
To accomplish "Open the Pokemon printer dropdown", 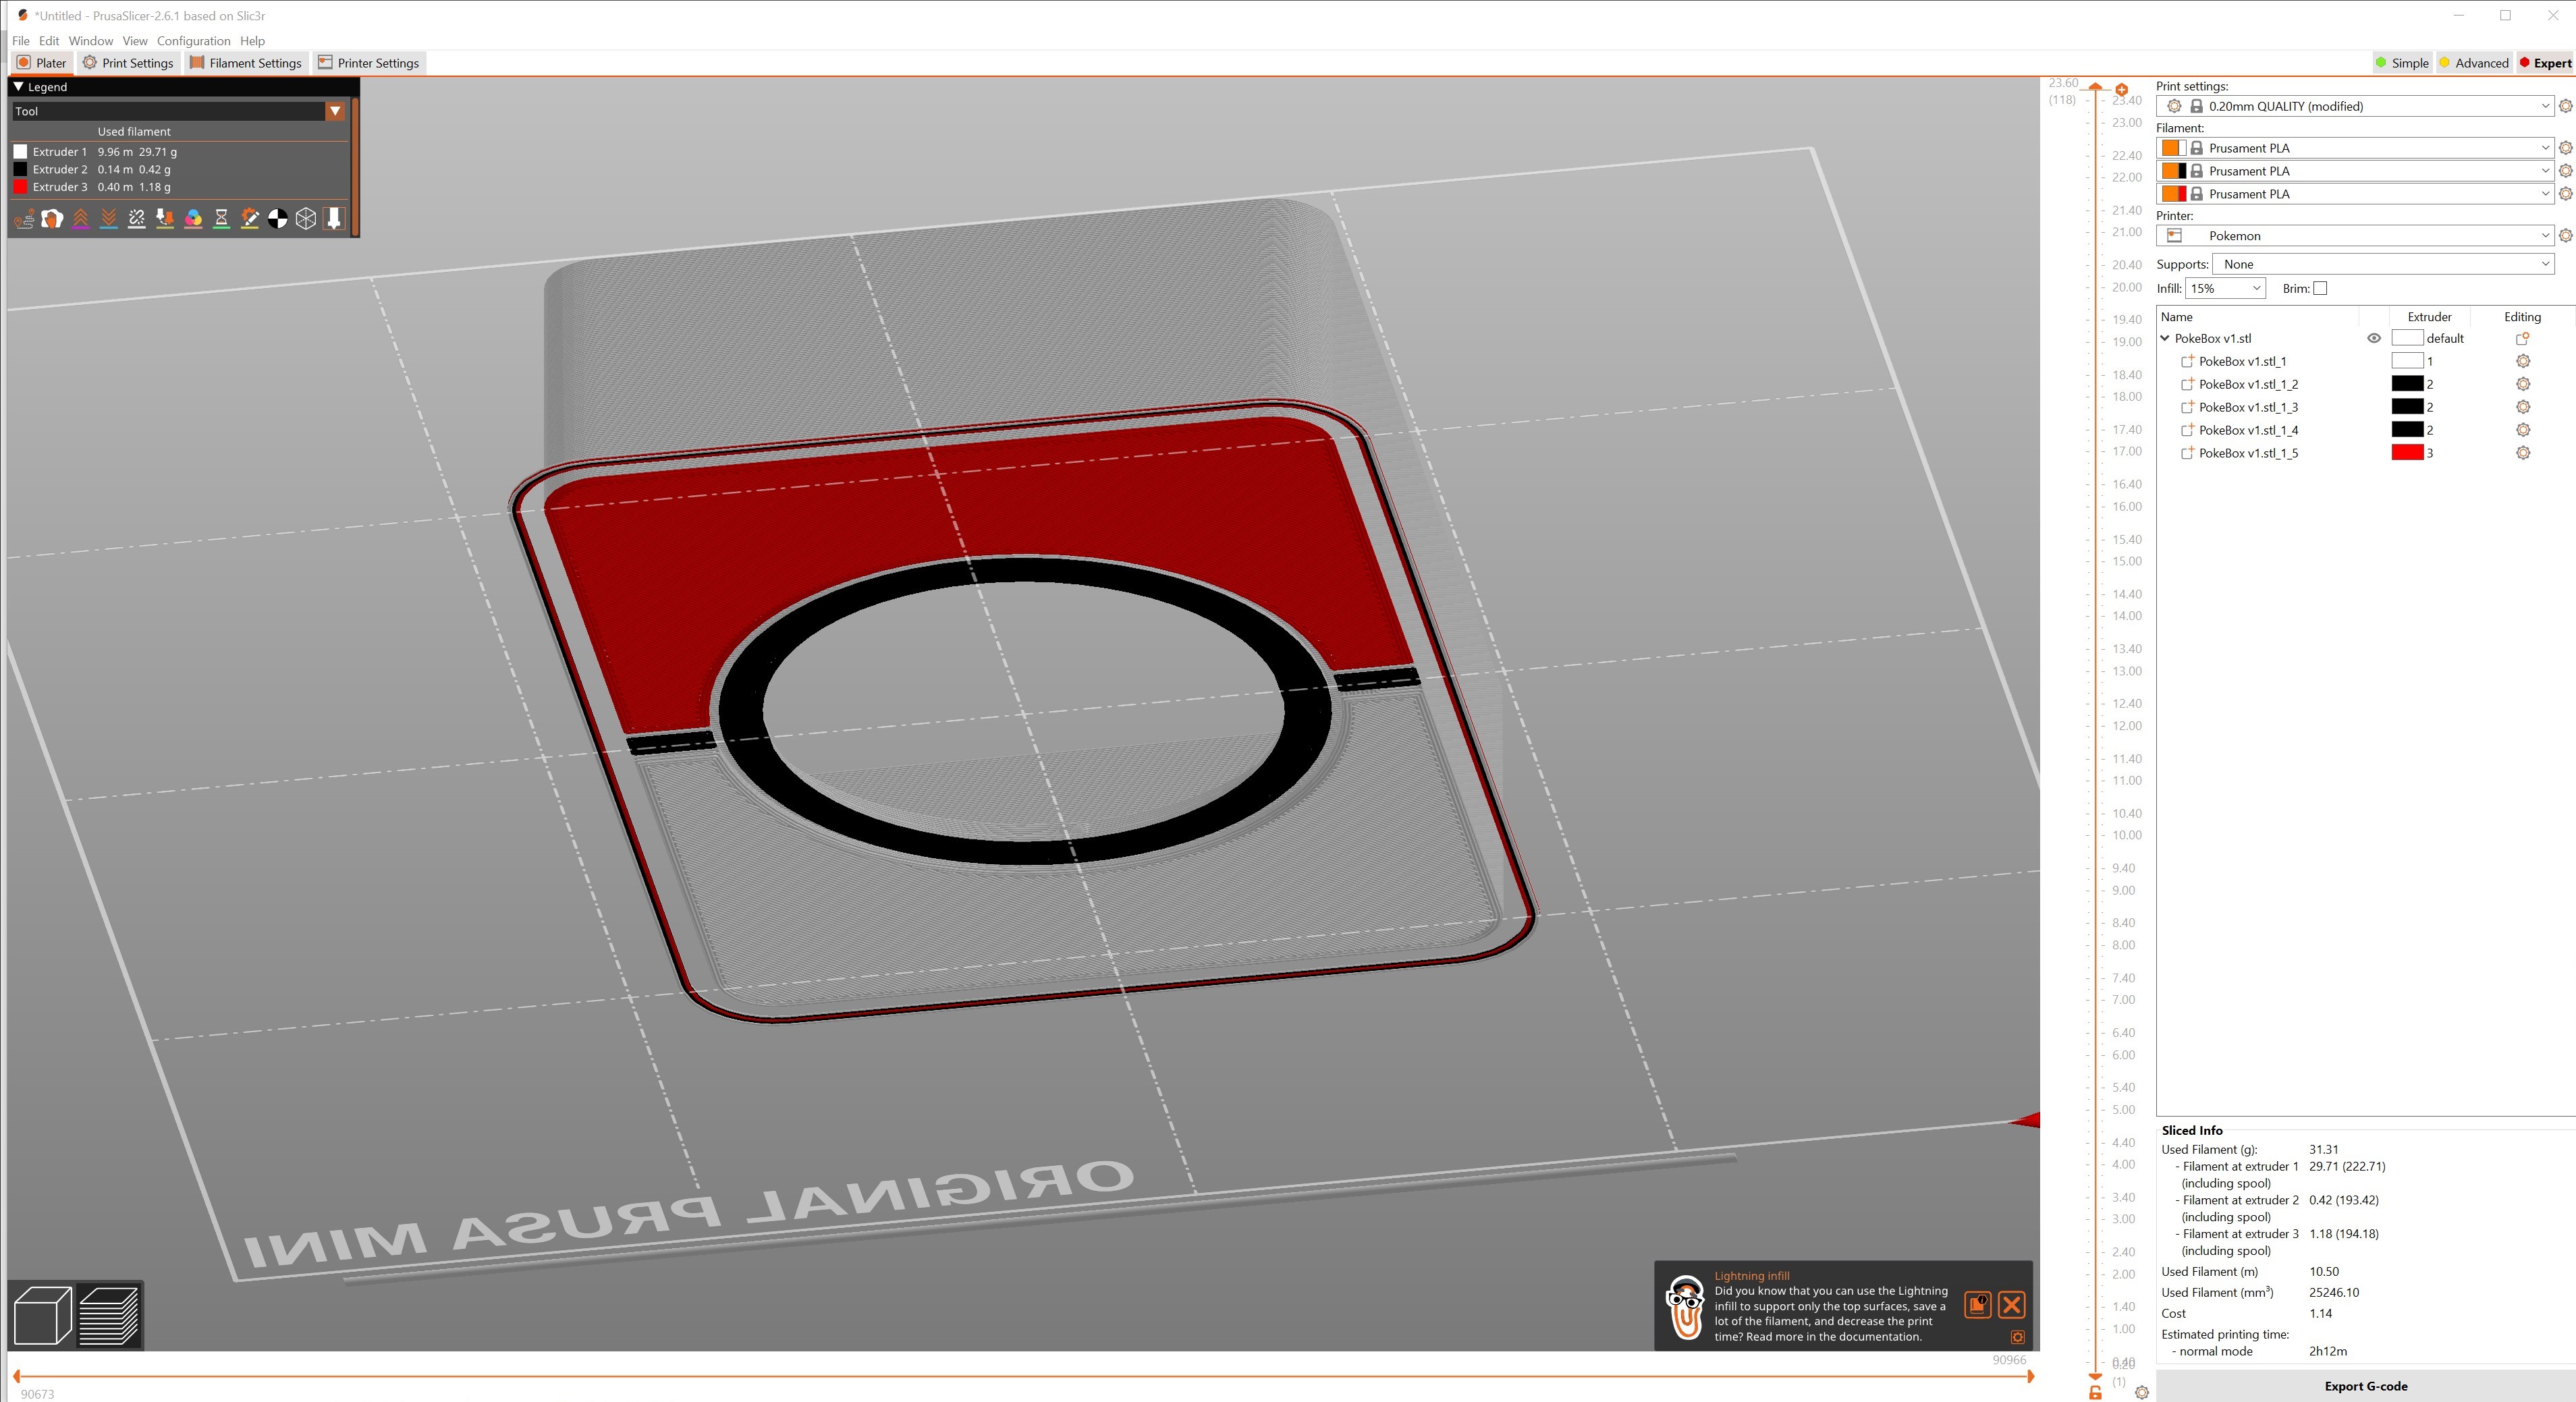I will click(x=2545, y=236).
